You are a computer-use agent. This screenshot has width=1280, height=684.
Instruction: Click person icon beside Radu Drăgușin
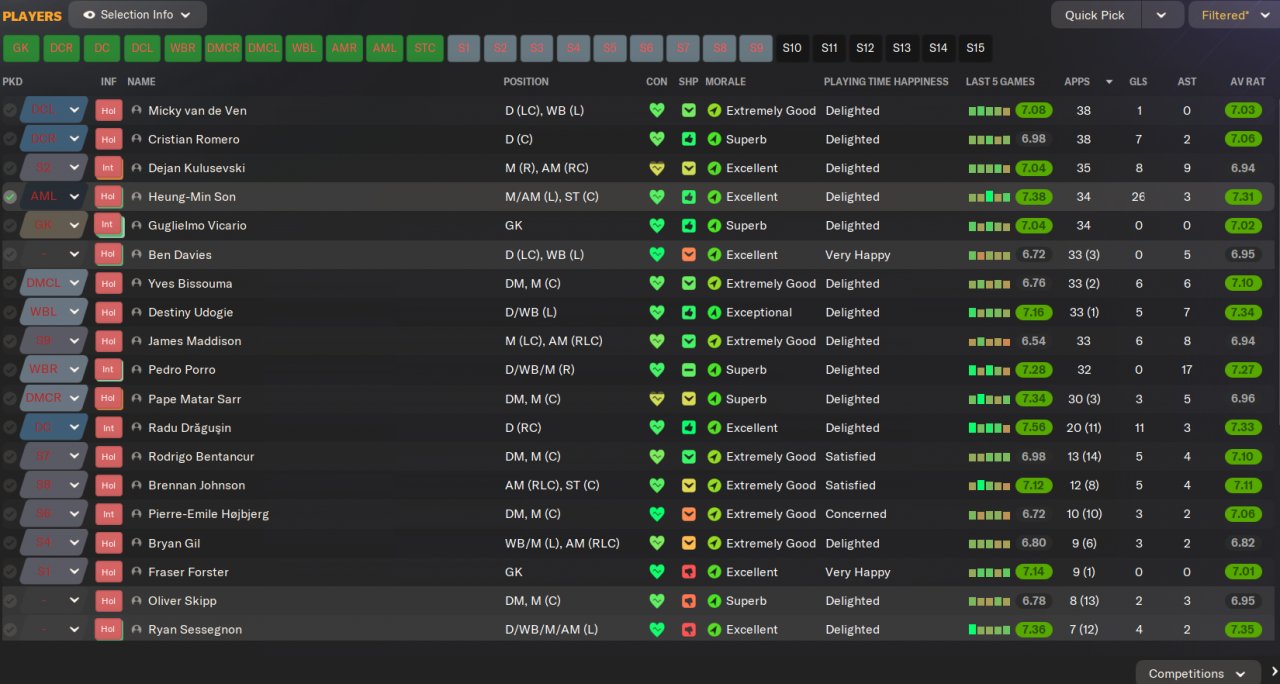137,427
